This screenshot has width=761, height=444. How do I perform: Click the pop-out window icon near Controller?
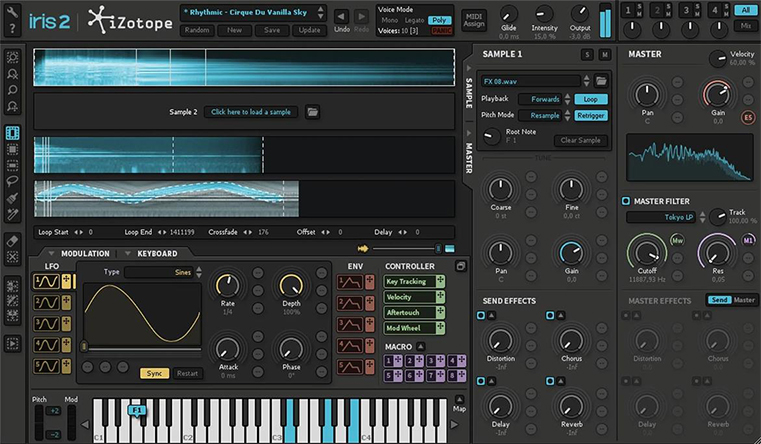461,266
